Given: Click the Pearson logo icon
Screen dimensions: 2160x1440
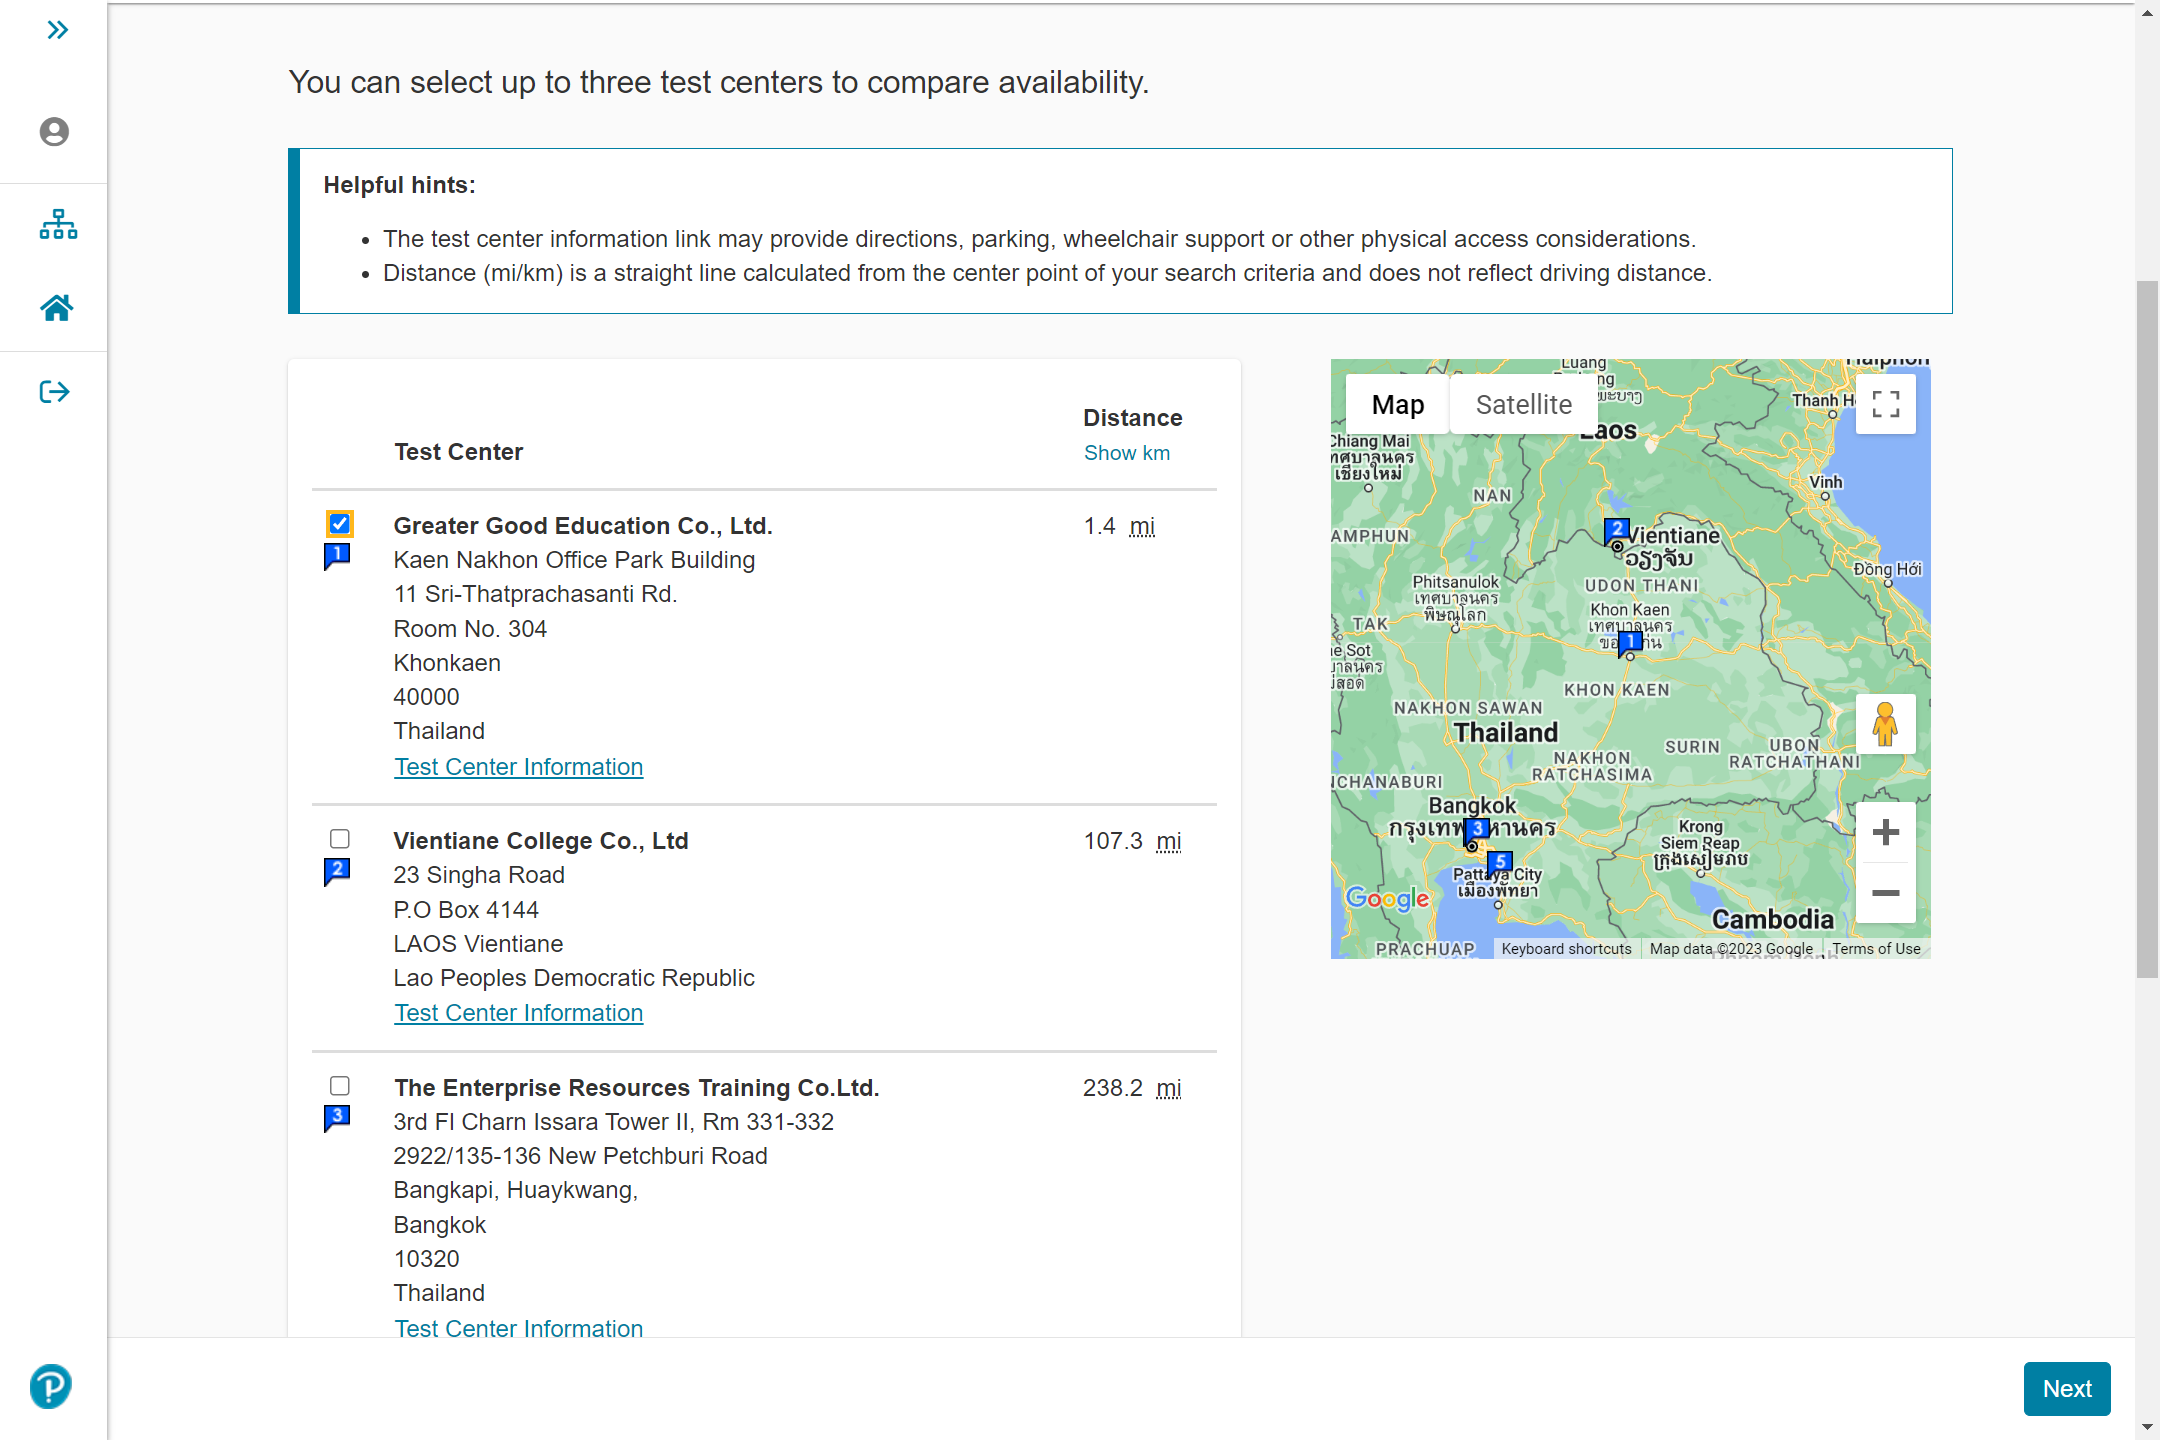Looking at the screenshot, I should click(51, 1386).
